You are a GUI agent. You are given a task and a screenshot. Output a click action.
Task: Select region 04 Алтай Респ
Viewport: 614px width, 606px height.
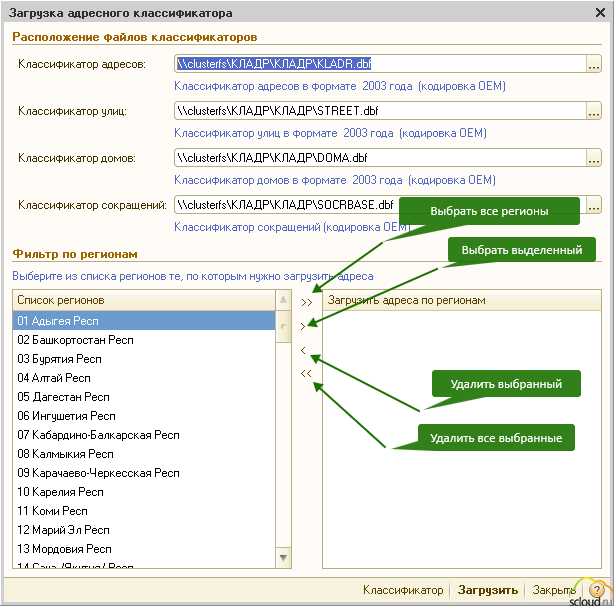144,378
